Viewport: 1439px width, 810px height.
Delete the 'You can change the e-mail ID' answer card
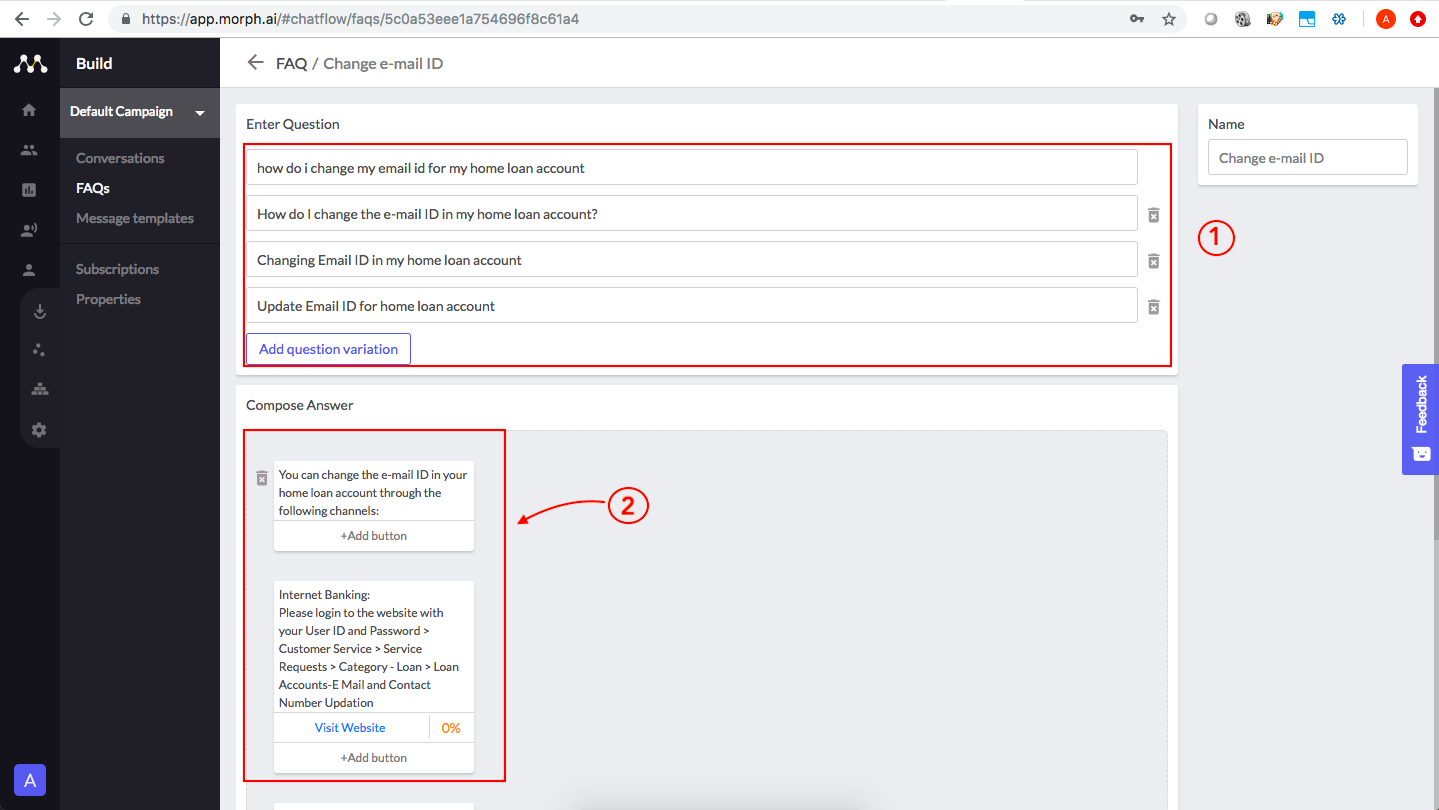(x=262, y=478)
